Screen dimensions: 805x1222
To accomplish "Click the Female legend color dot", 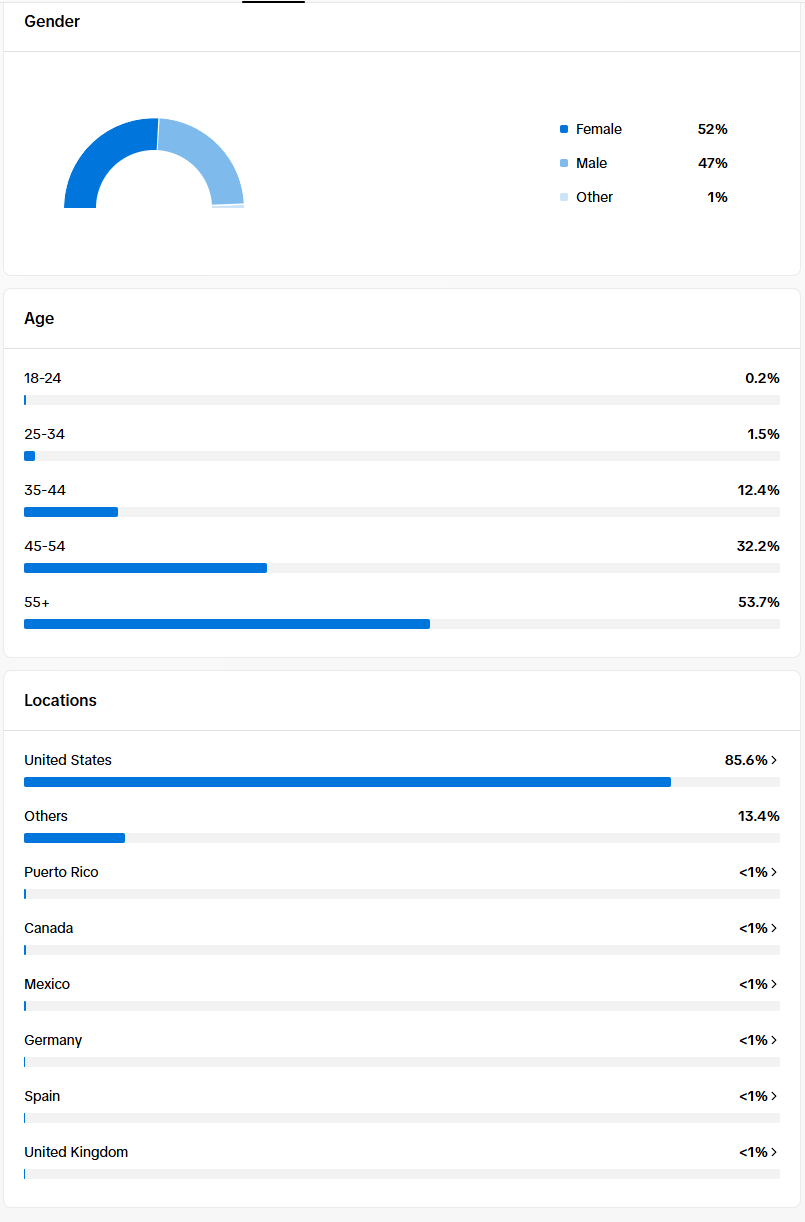I will point(564,129).
